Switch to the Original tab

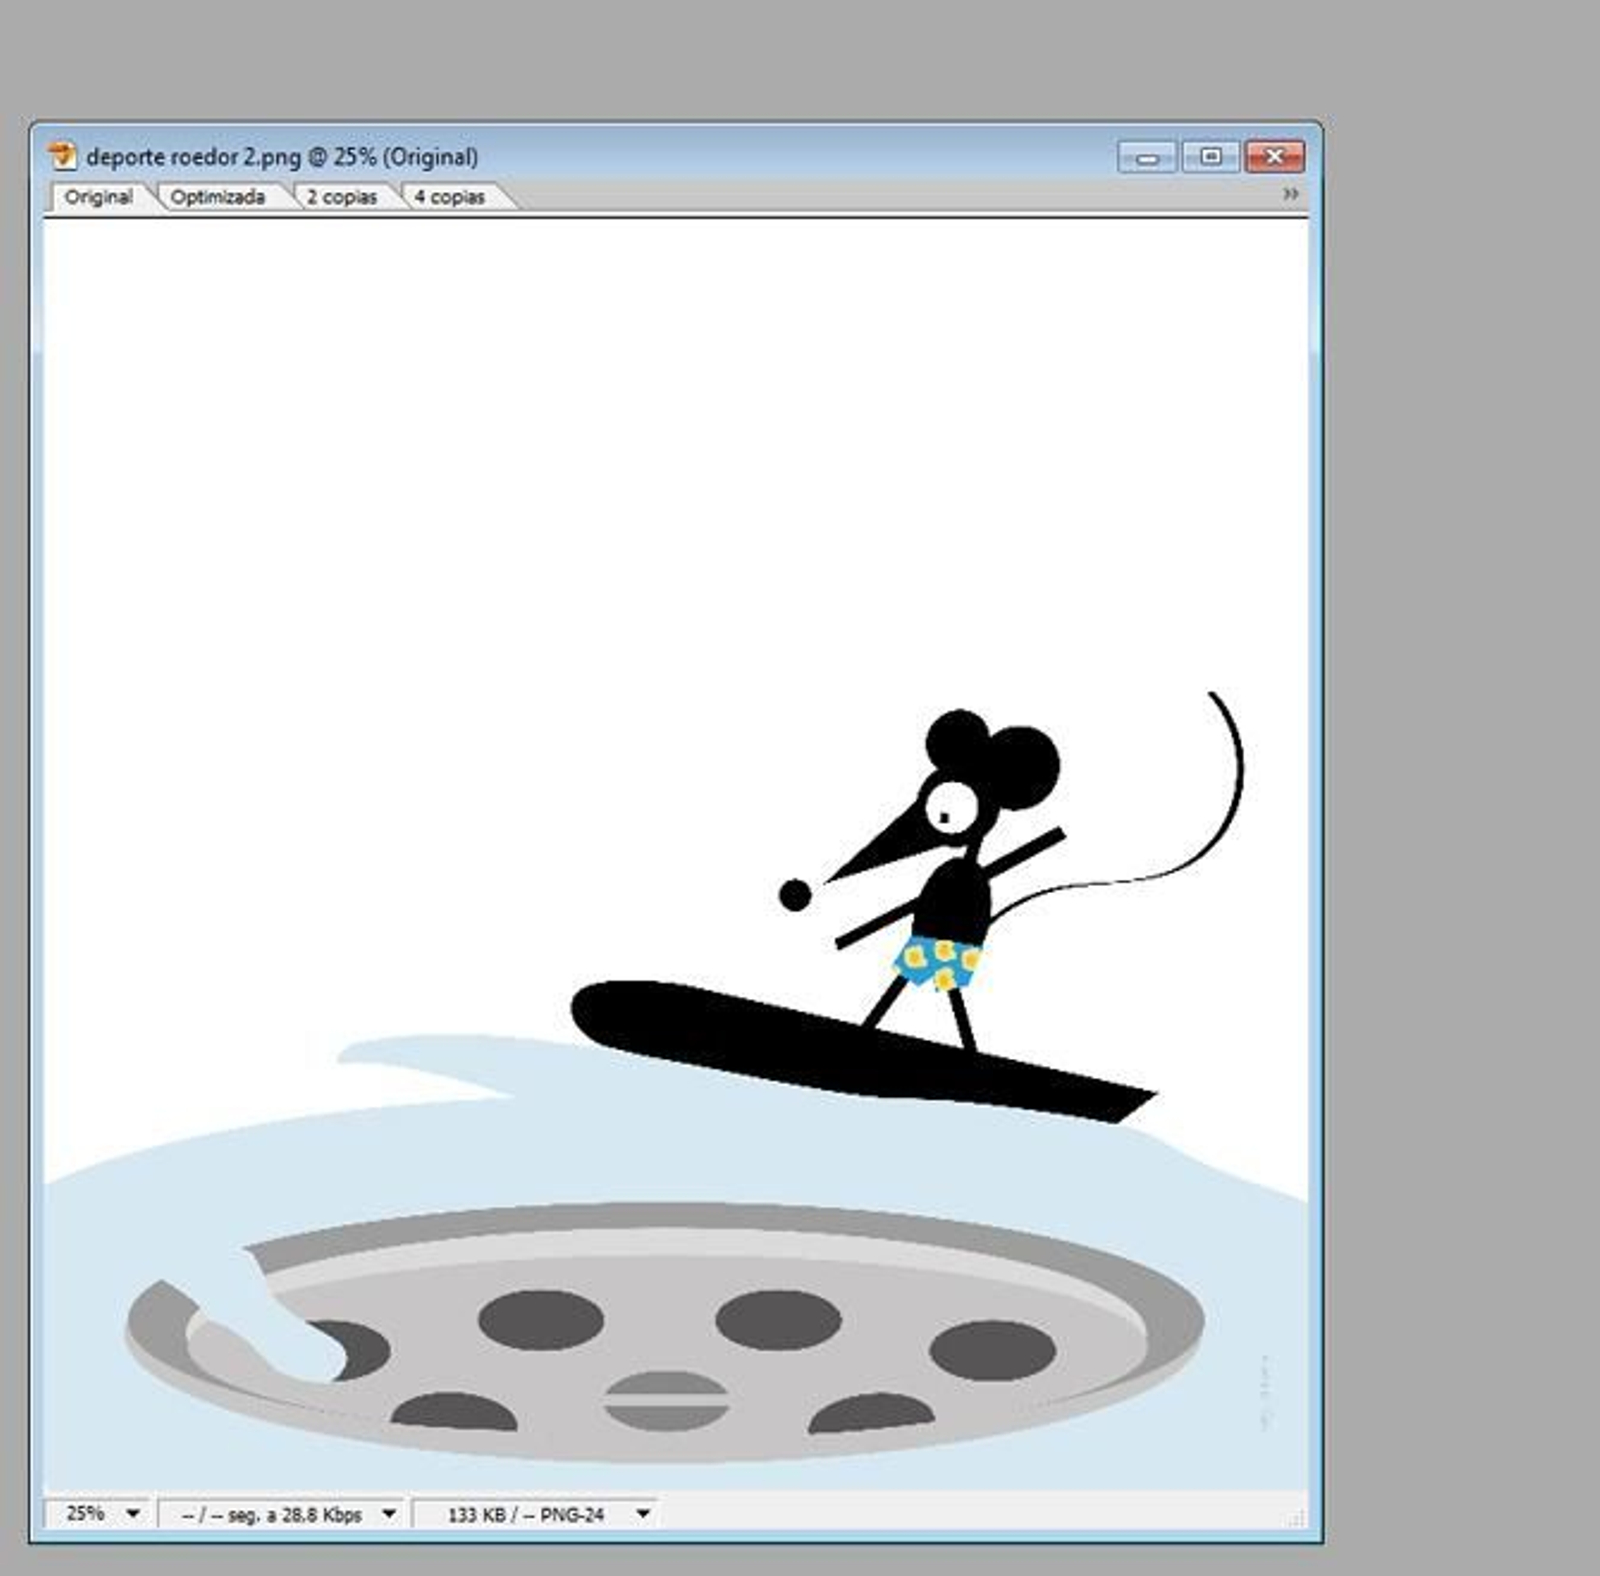pos(98,197)
